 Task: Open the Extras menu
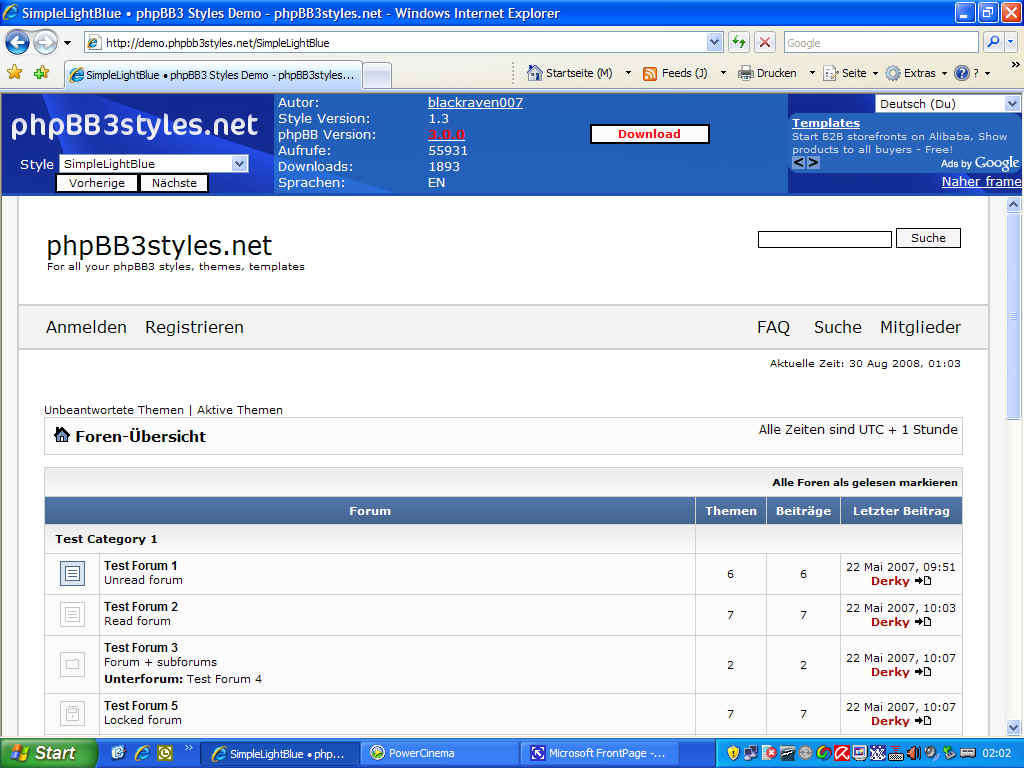pos(916,73)
